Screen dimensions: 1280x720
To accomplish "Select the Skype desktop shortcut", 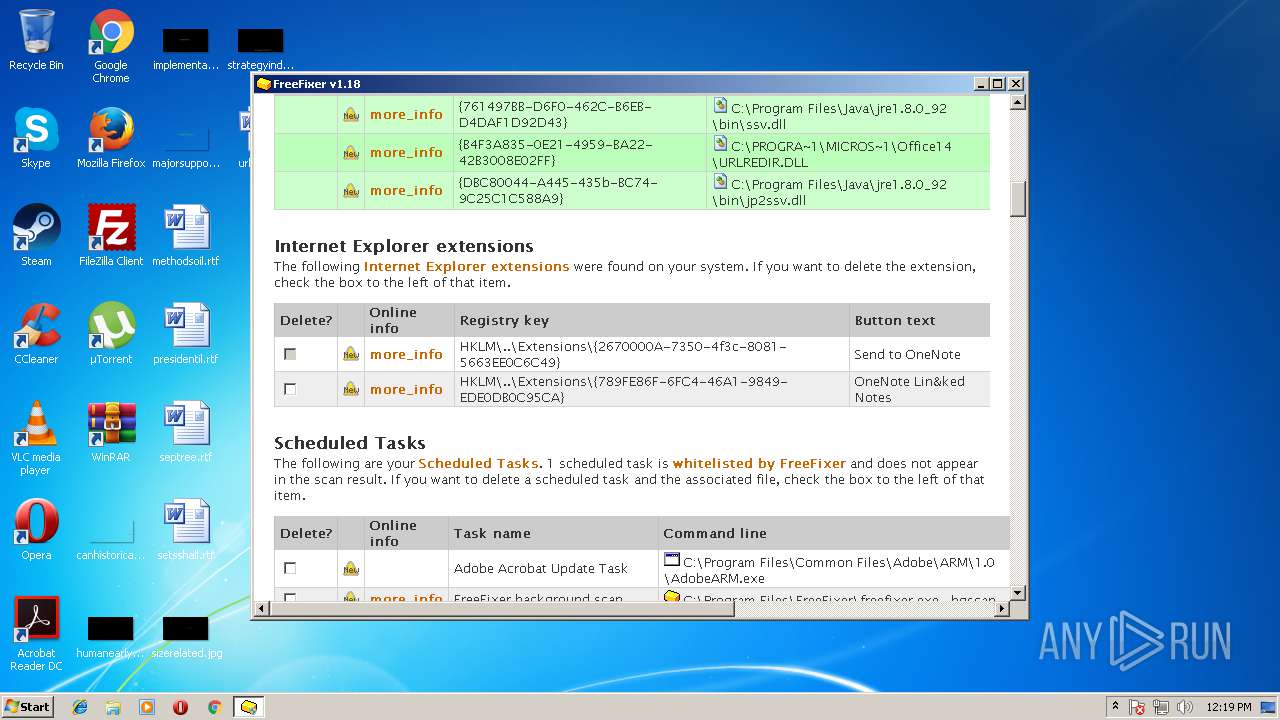I will tap(36, 138).
